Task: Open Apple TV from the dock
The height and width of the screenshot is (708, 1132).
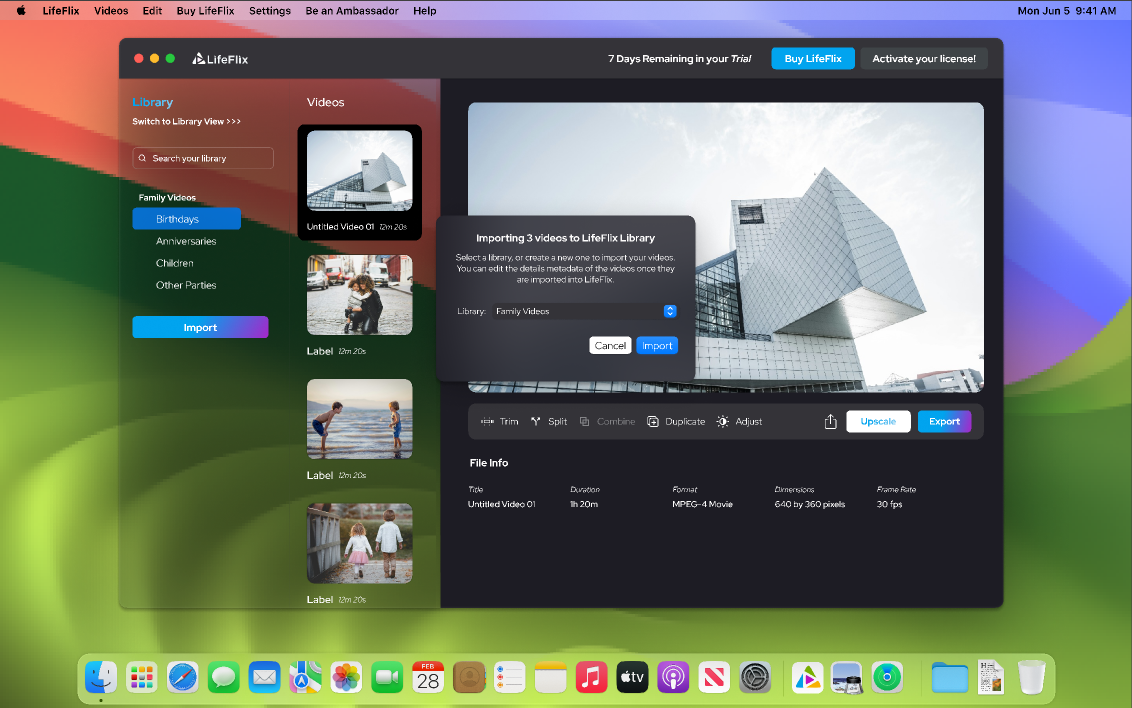Action: point(632,678)
